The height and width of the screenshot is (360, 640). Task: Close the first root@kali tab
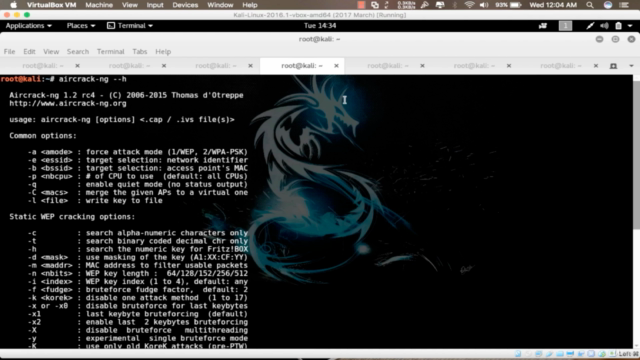point(77,66)
